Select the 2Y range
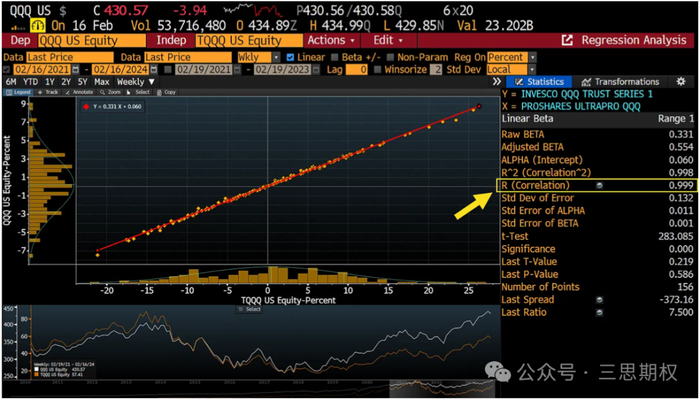The width and height of the screenshot is (700, 400). [x=67, y=82]
